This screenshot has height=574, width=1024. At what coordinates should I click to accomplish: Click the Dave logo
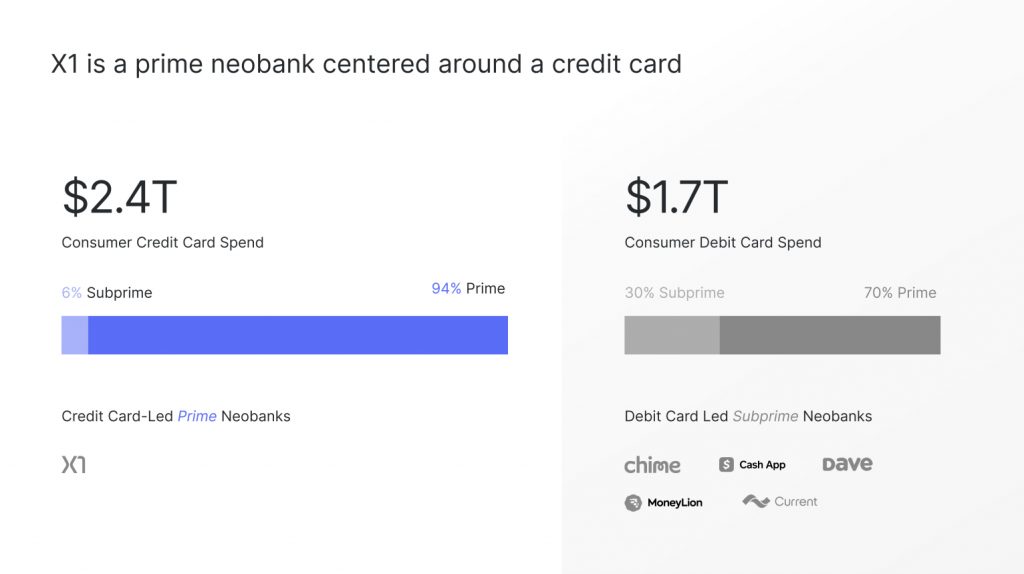(x=847, y=464)
